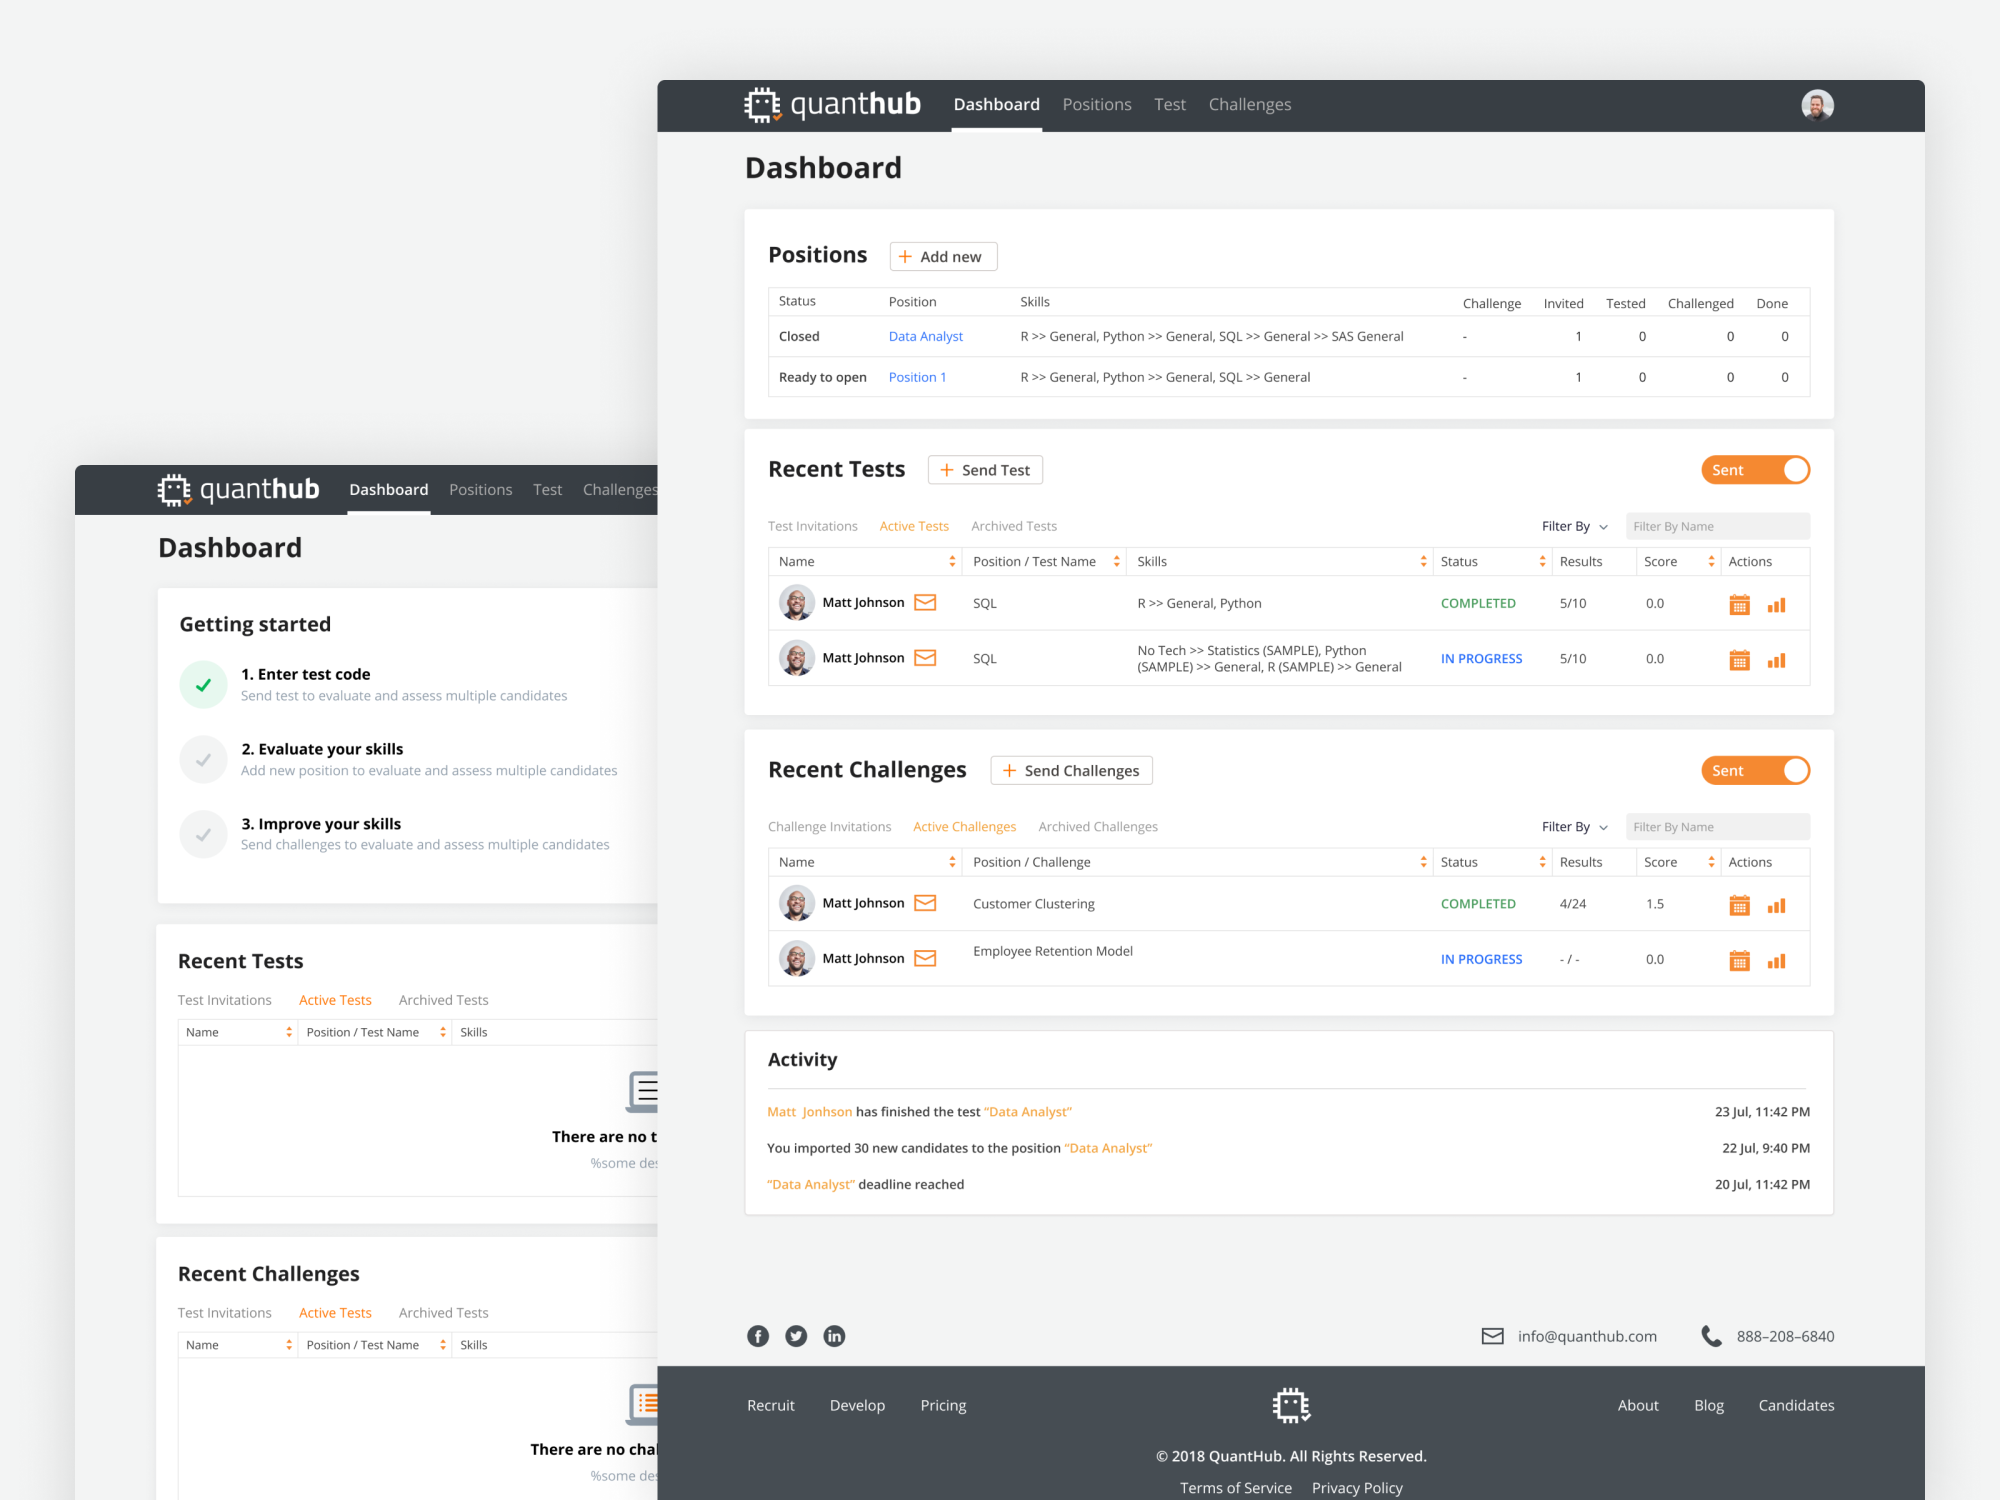Open the Position 1 link

click(917, 377)
